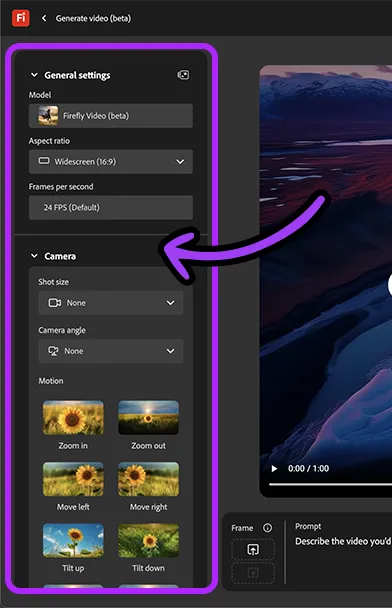Click the Frame info icon
The width and height of the screenshot is (392, 608).
click(x=268, y=528)
